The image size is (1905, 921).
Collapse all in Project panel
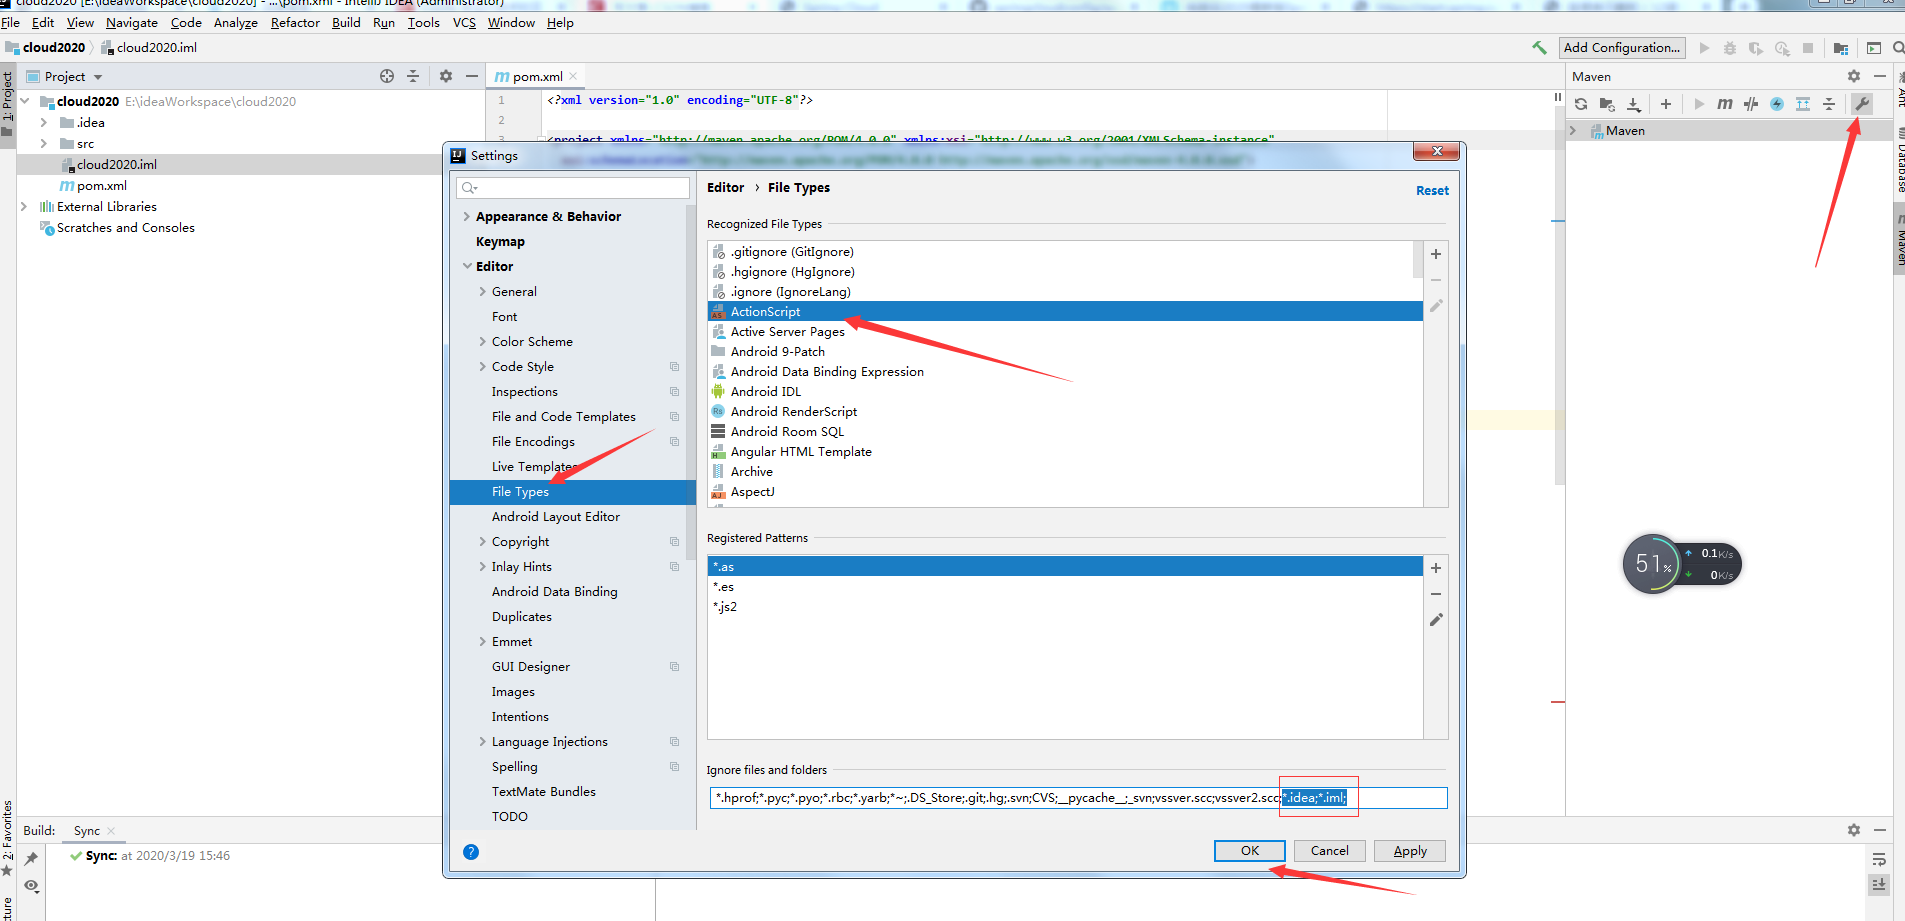tap(413, 76)
